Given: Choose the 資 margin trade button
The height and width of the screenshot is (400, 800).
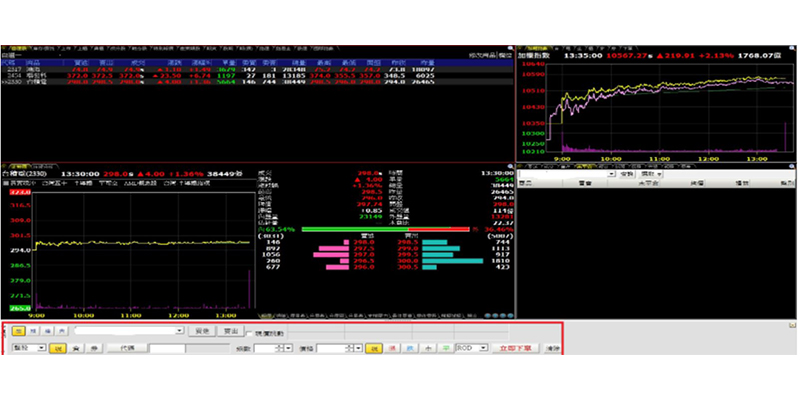Looking at the screenshot, I should 76,348.
